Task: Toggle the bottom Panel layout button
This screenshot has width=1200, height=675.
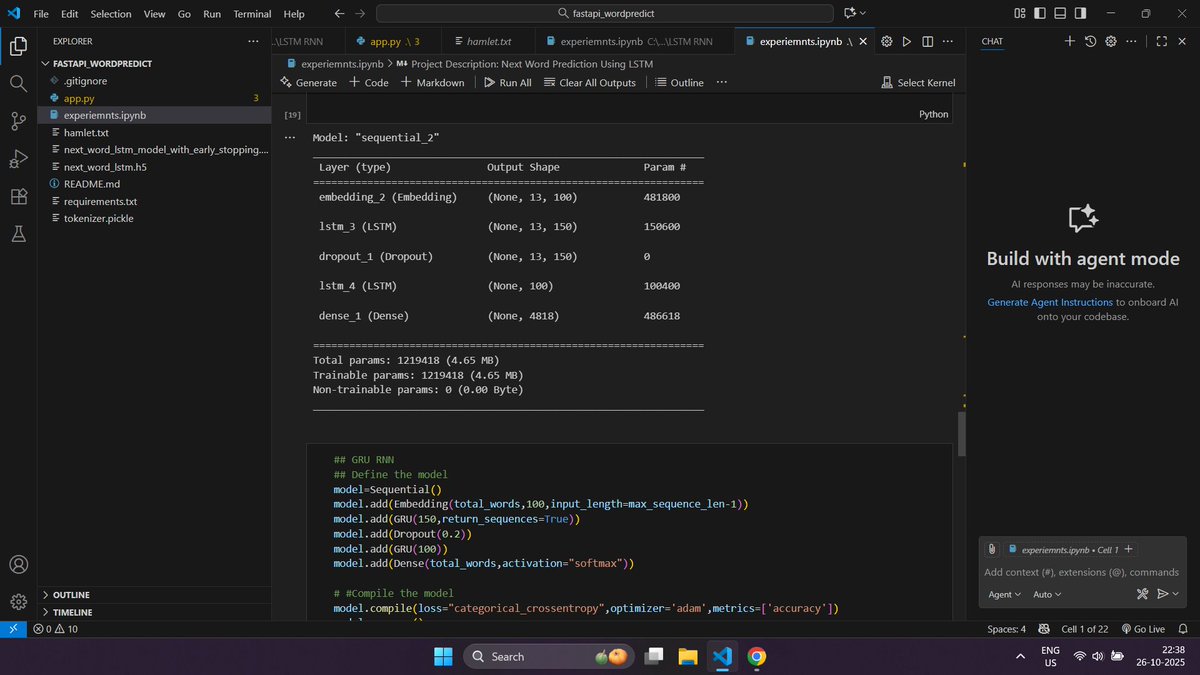Action: click(x=1060, y=14)
